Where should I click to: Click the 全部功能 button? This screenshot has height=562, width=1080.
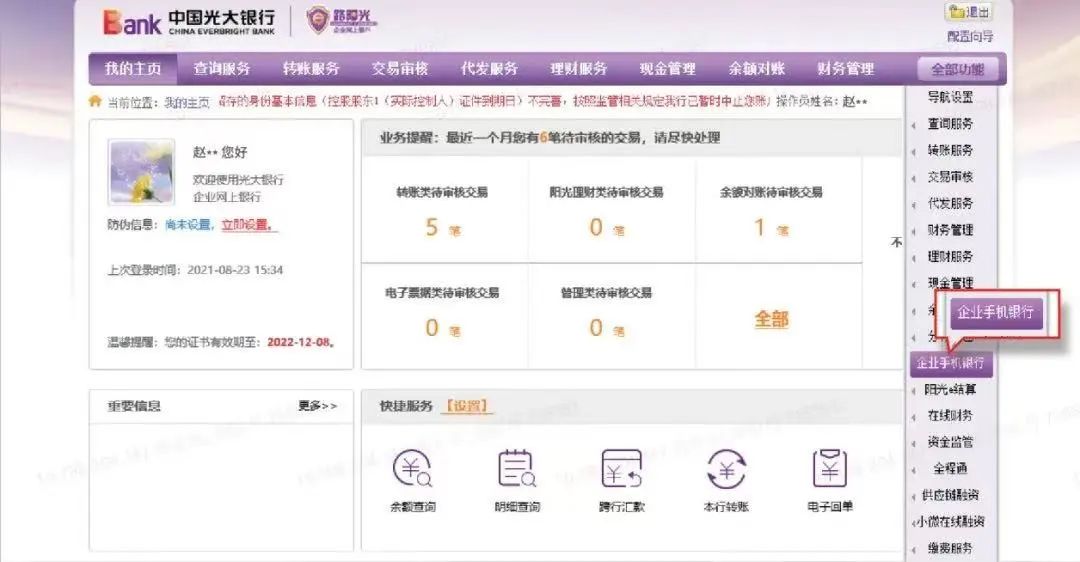pos(957,70)
